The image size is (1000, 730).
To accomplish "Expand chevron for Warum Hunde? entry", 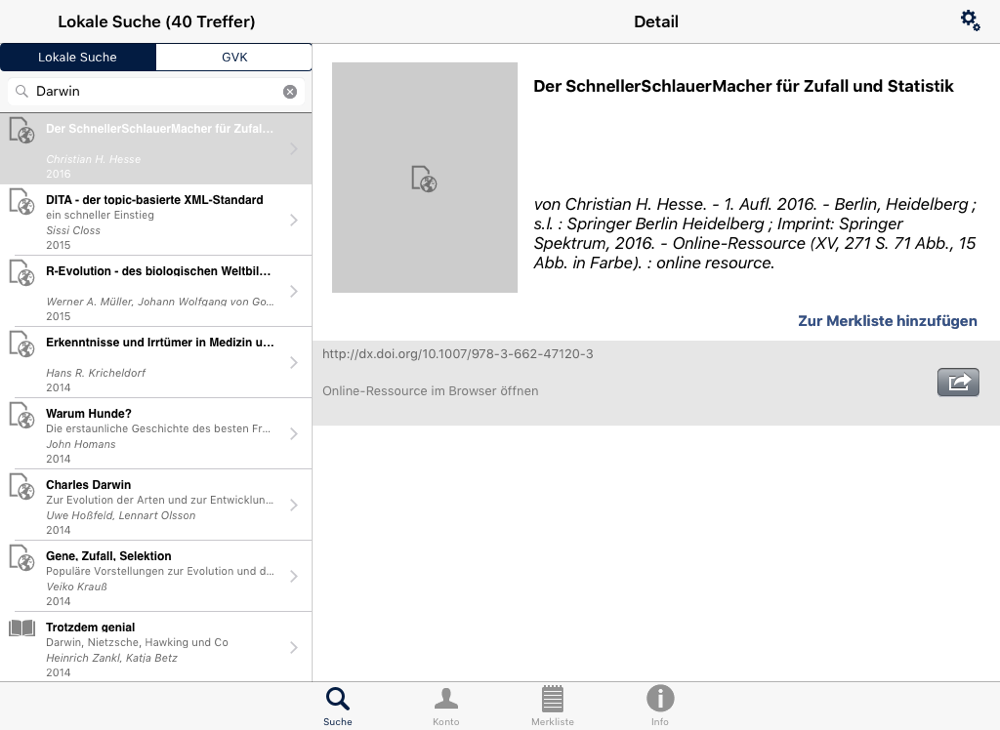I will pyautogui.click(x=293, y=434).
